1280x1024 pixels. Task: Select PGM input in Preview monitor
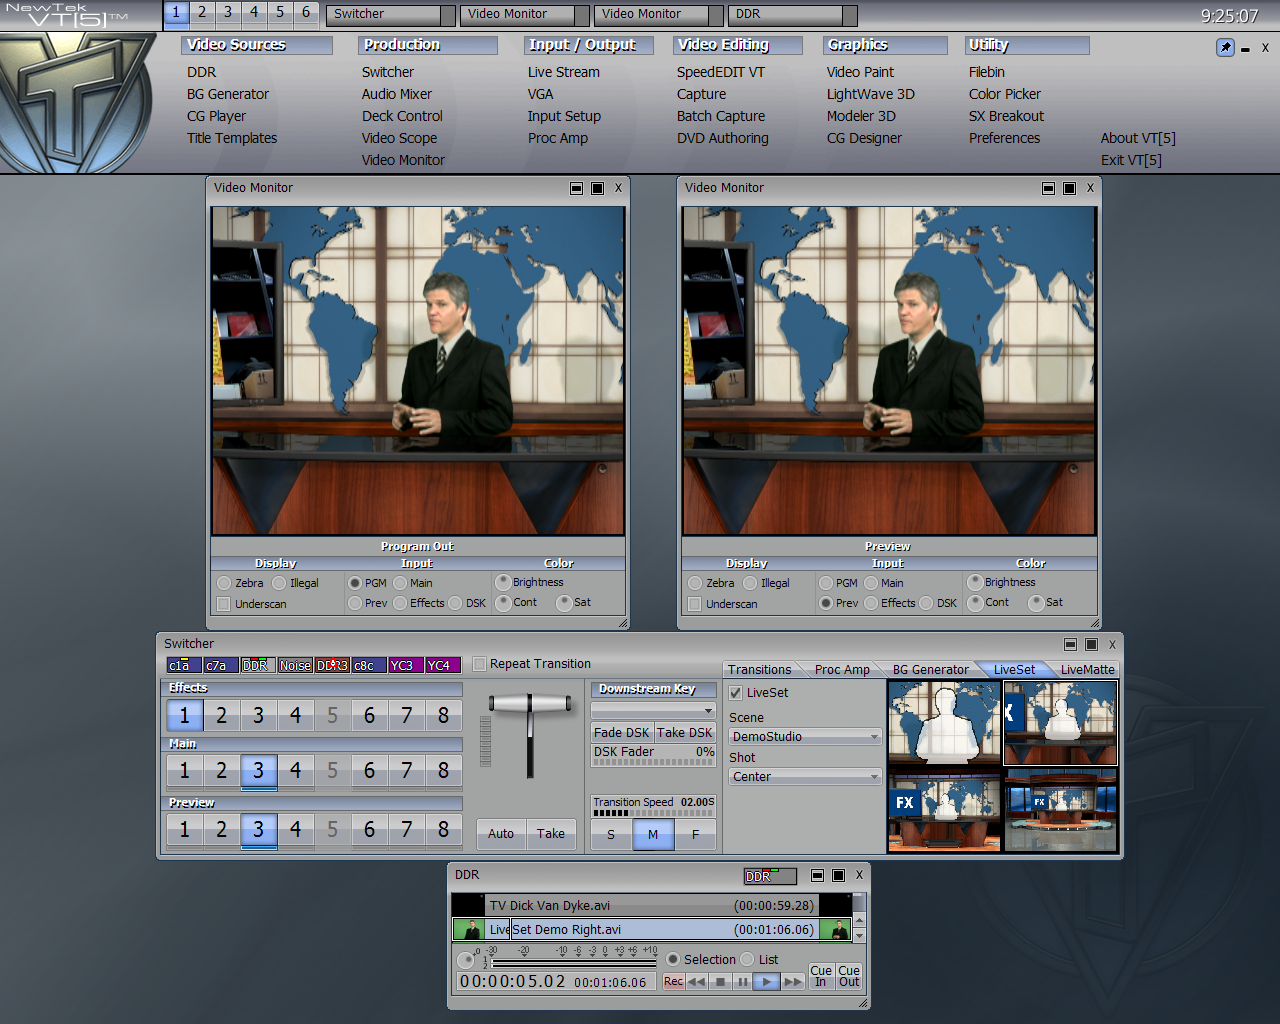[826, 583]
